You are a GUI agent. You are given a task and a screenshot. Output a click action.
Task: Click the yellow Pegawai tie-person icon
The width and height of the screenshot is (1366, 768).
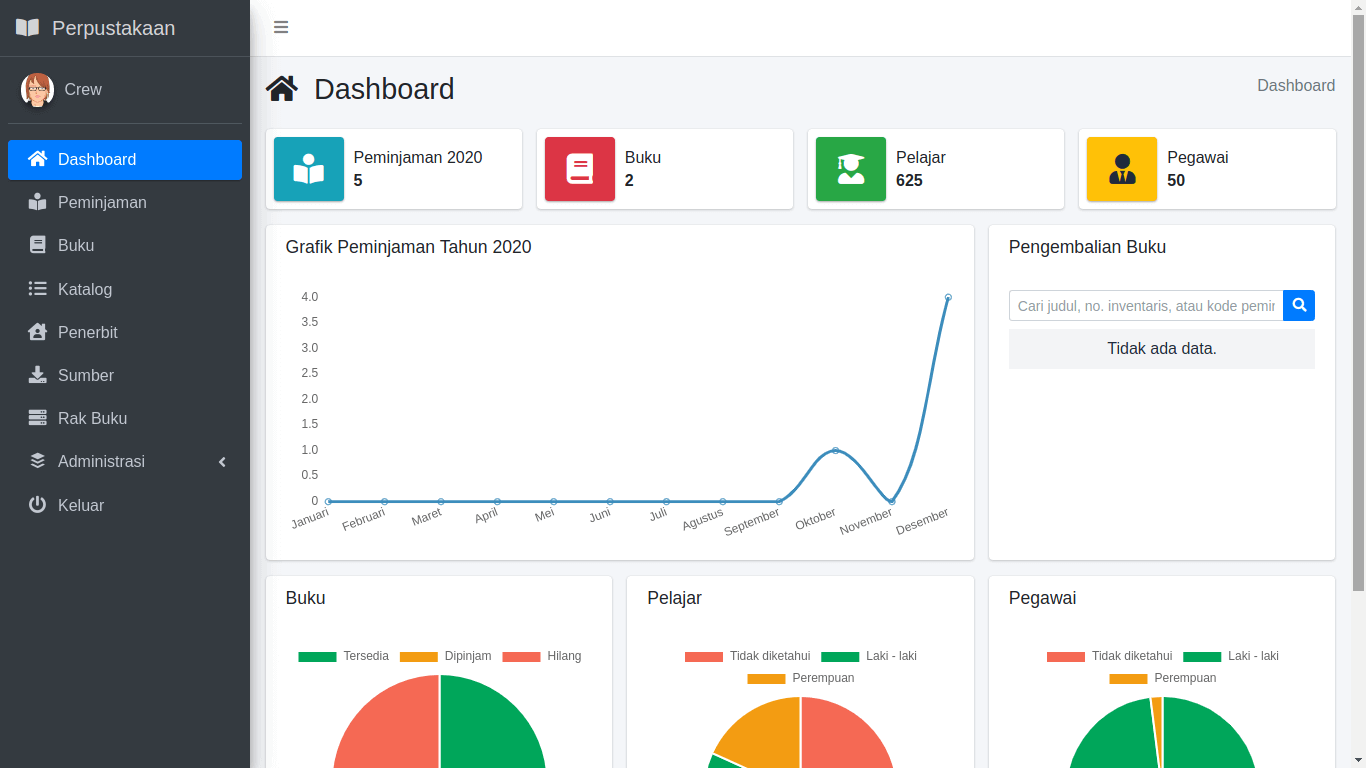[1122, 169]
